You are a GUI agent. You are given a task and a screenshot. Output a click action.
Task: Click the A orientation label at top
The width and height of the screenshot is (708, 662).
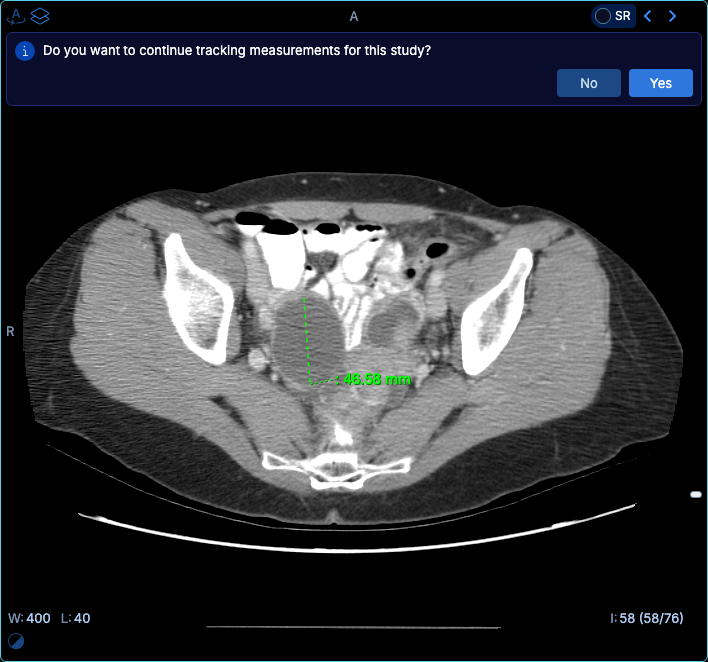354,17
